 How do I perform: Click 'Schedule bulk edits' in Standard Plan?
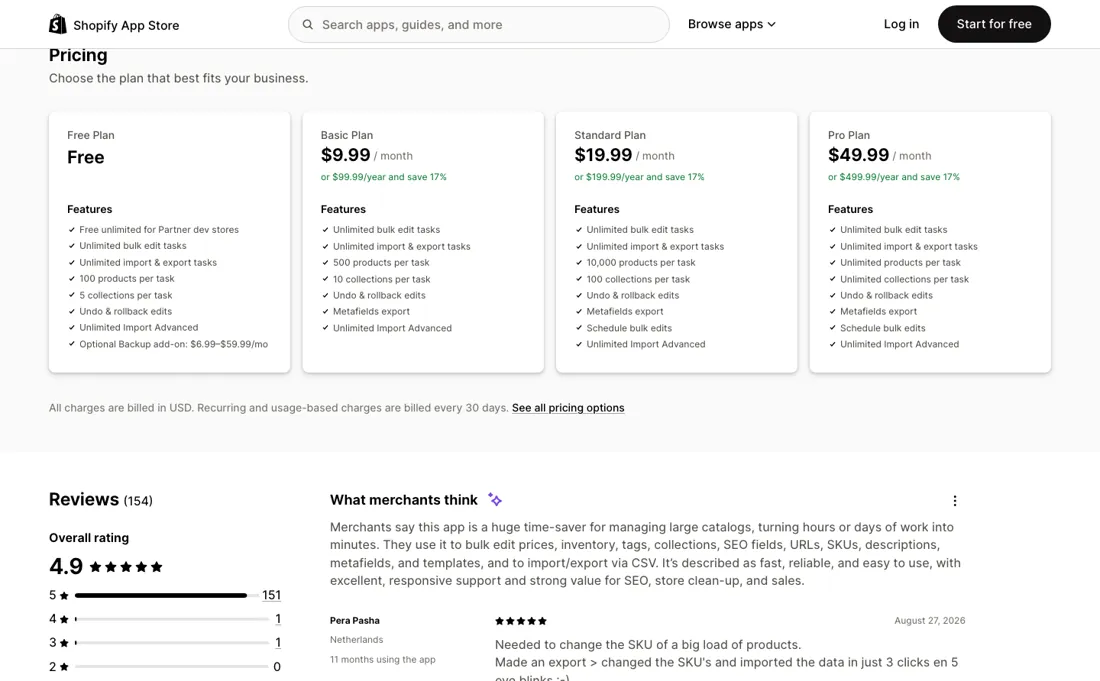629,328
